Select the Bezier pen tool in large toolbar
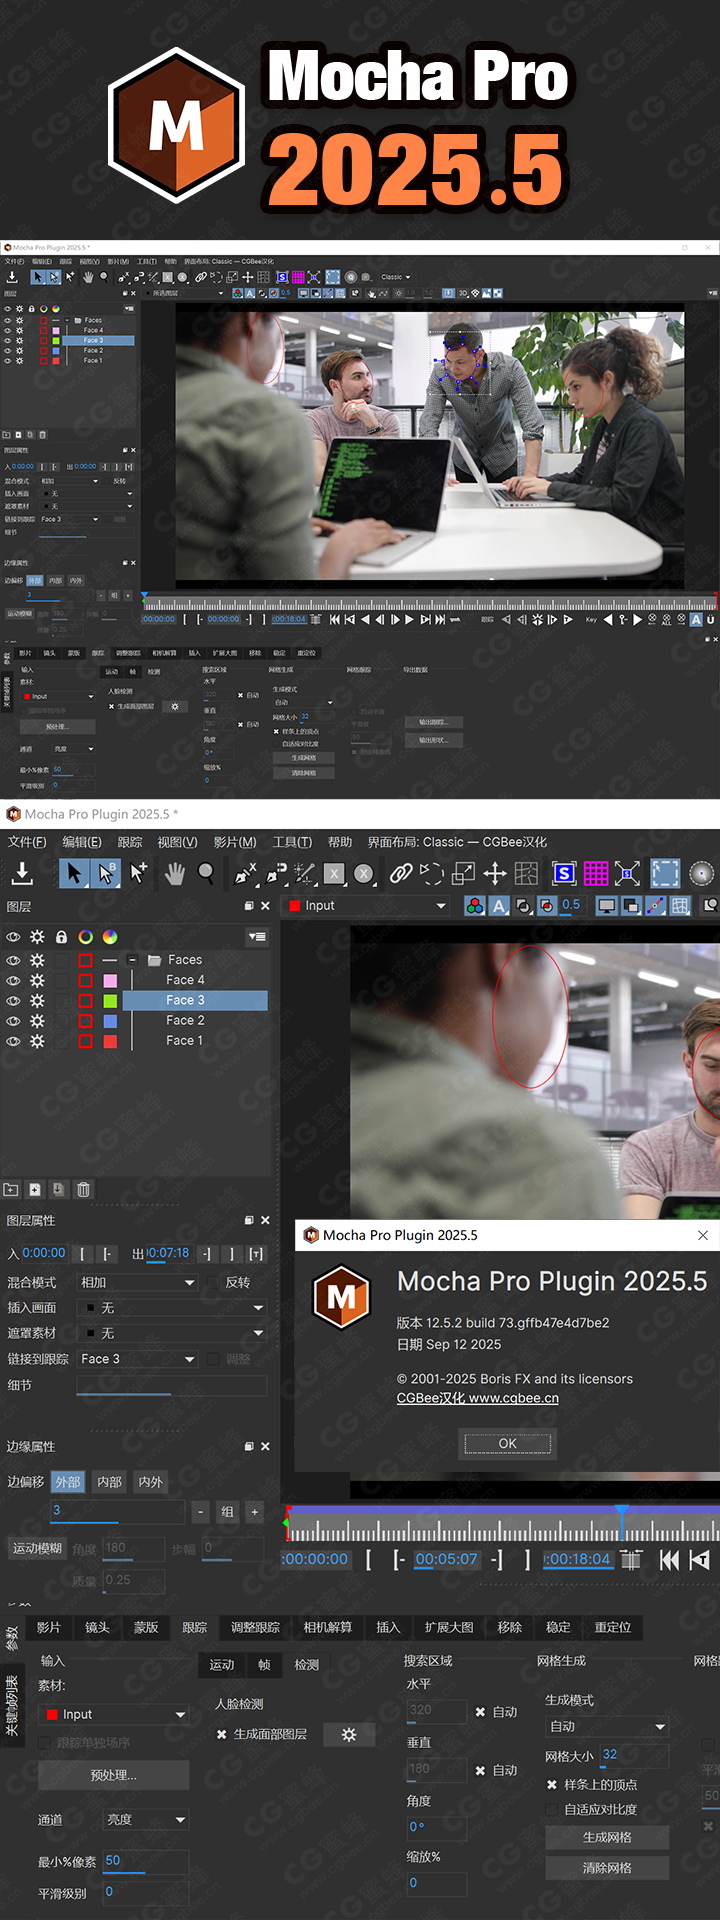The width and height of the screenshot is (720, 1920). pos(276,873)
